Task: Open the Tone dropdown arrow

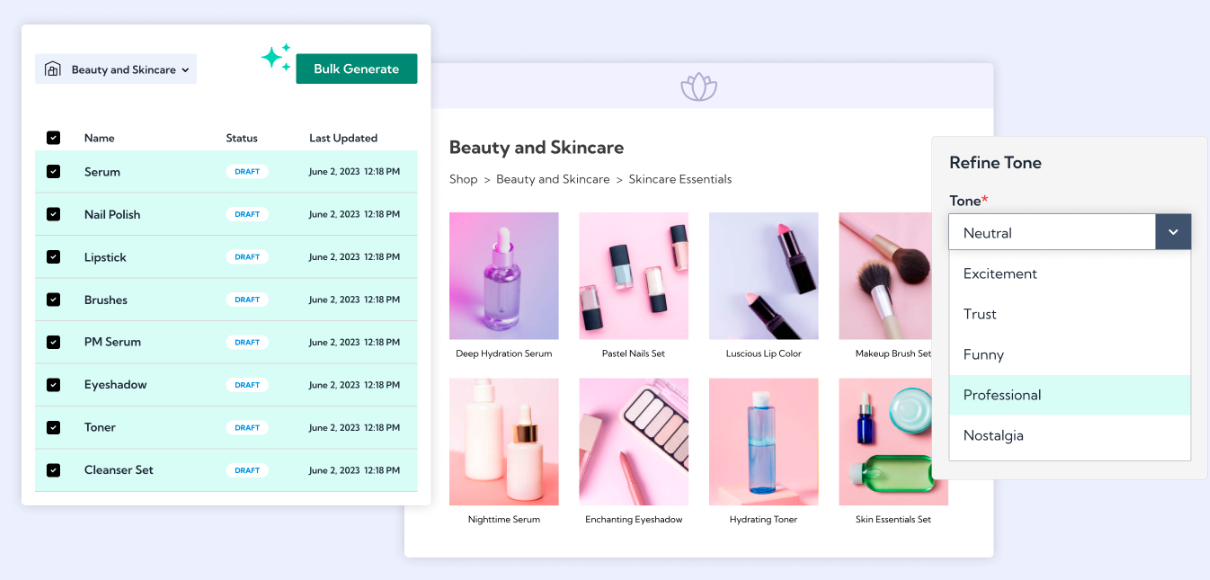Action: [x=1173, y=232]
